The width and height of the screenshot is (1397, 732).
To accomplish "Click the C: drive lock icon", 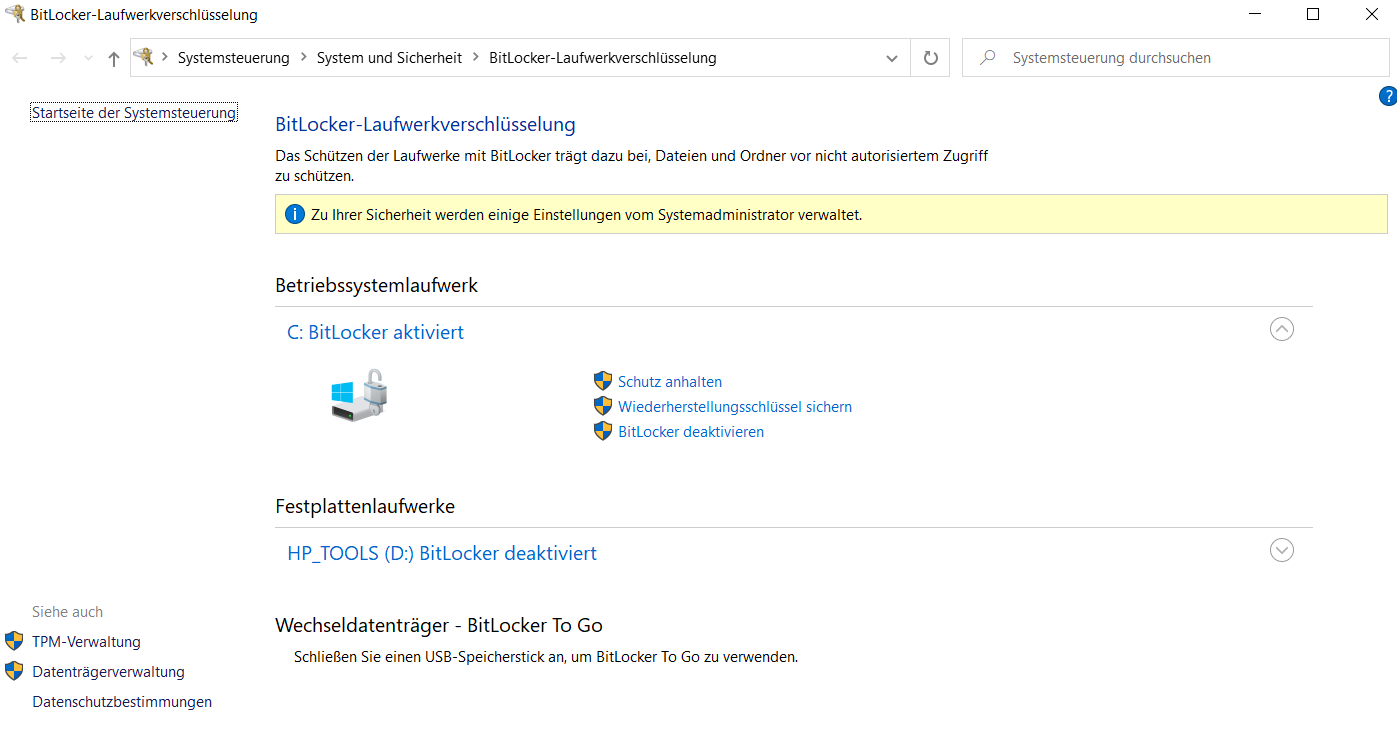I will [x=359, y=395].
